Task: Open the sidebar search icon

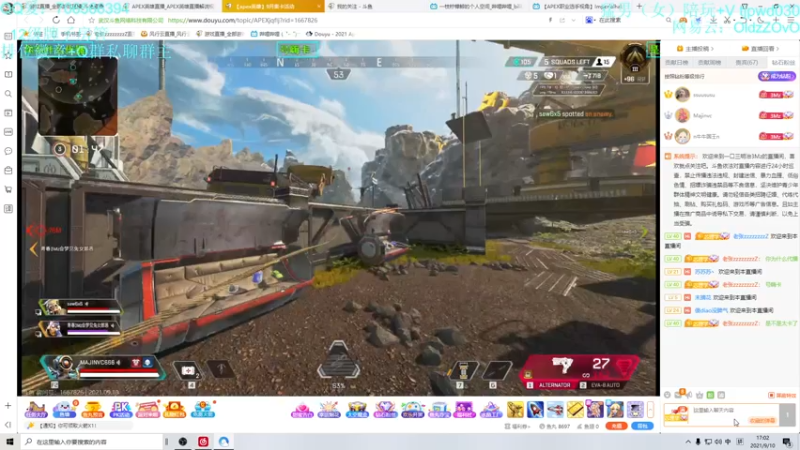Action: 8,94
